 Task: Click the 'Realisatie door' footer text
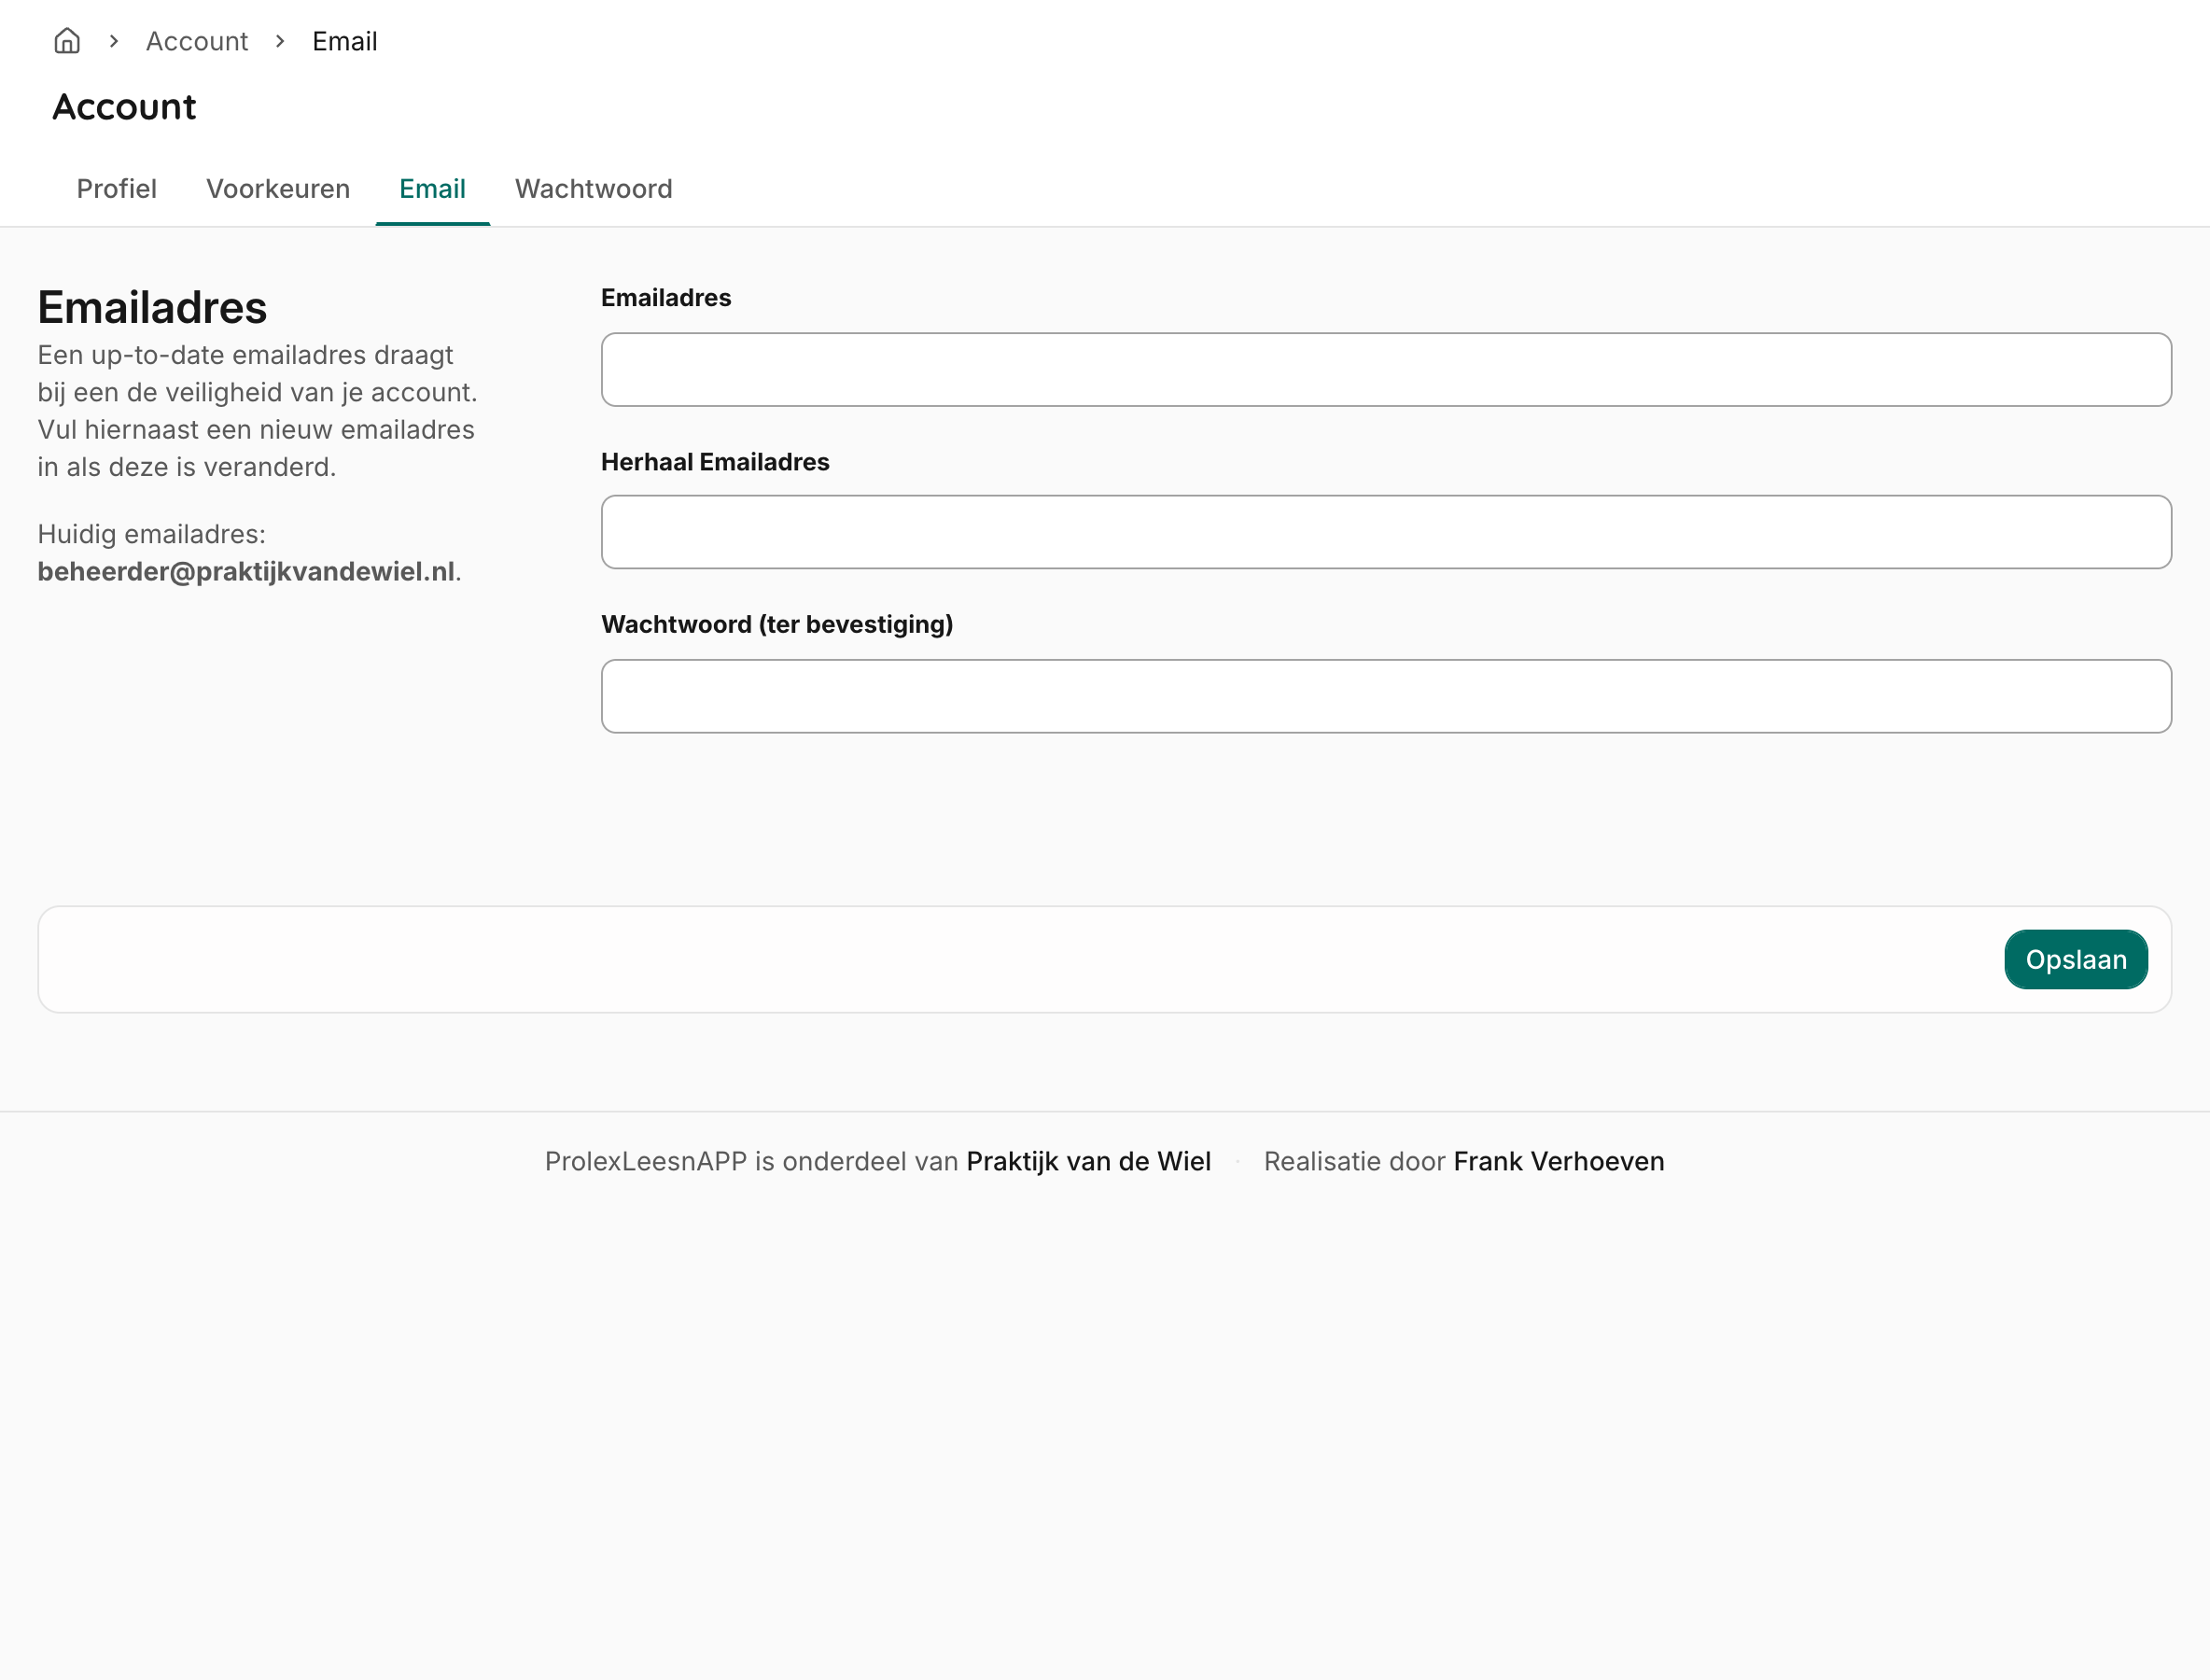(x=1354, y=1162)
